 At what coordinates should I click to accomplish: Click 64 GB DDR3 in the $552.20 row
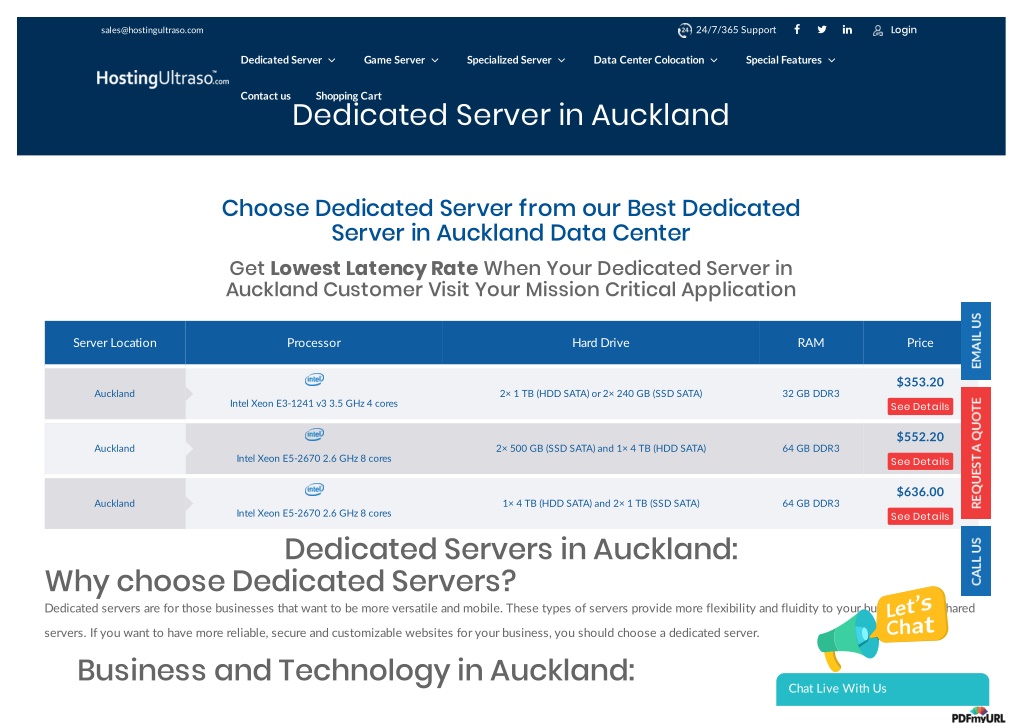[x=811, y=449]
